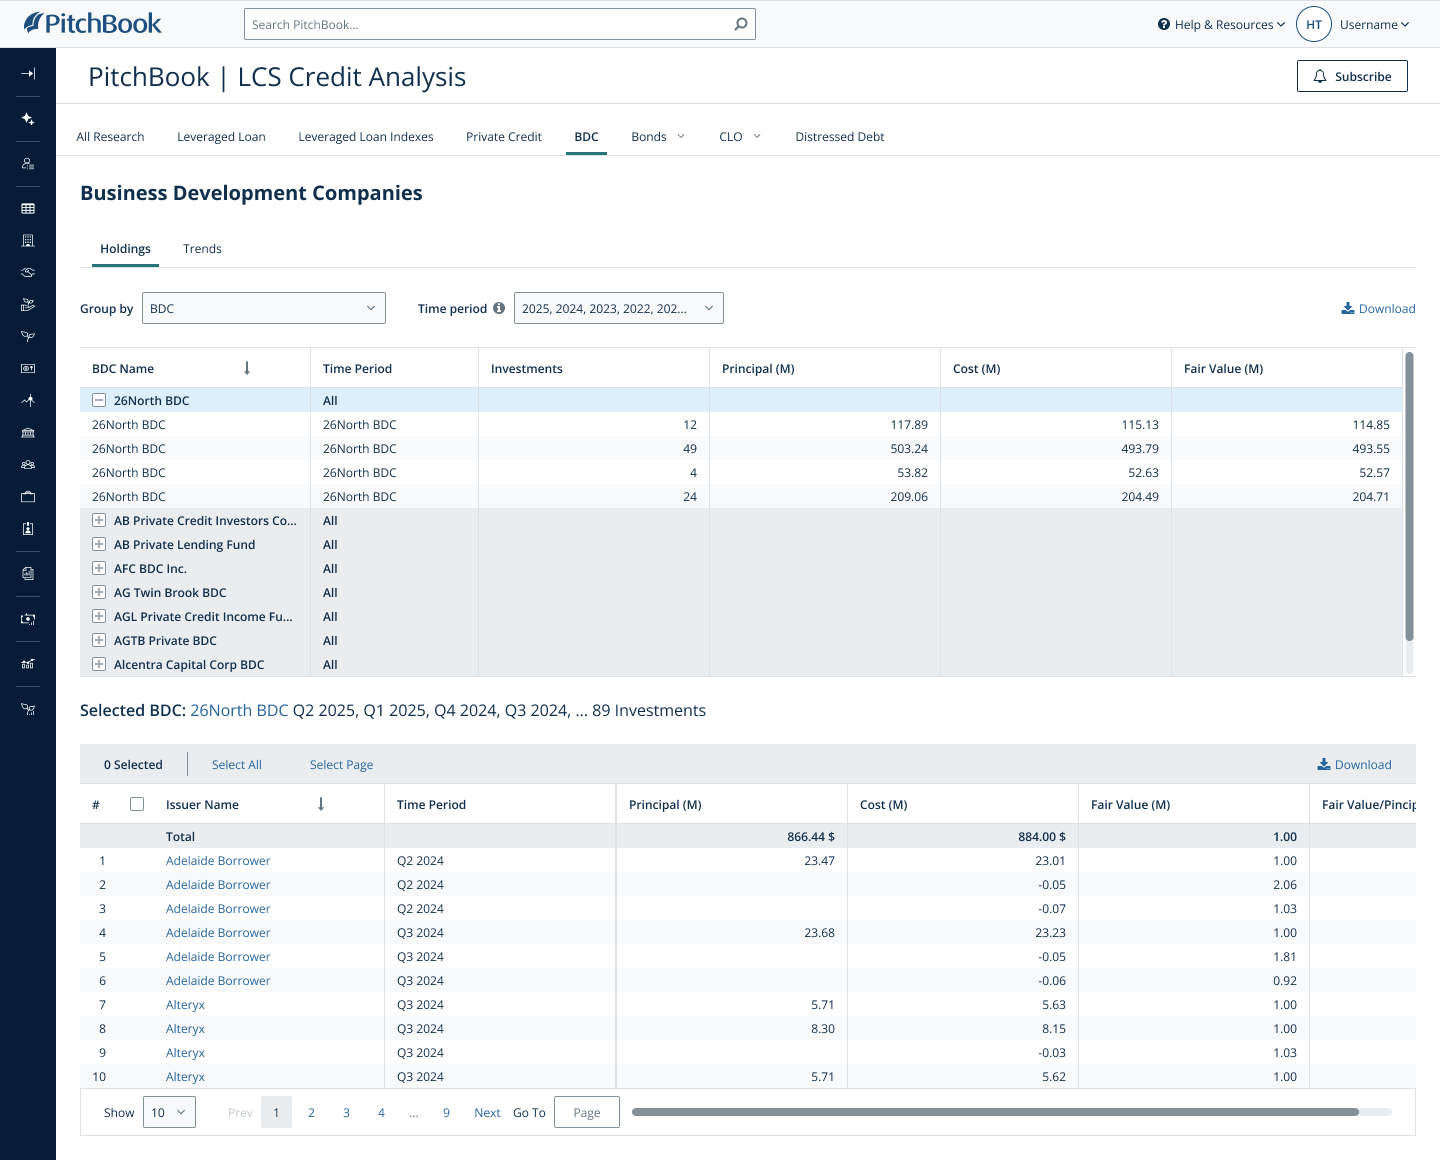
Task: Collapse the 26North BDC row
Action: 99,399
